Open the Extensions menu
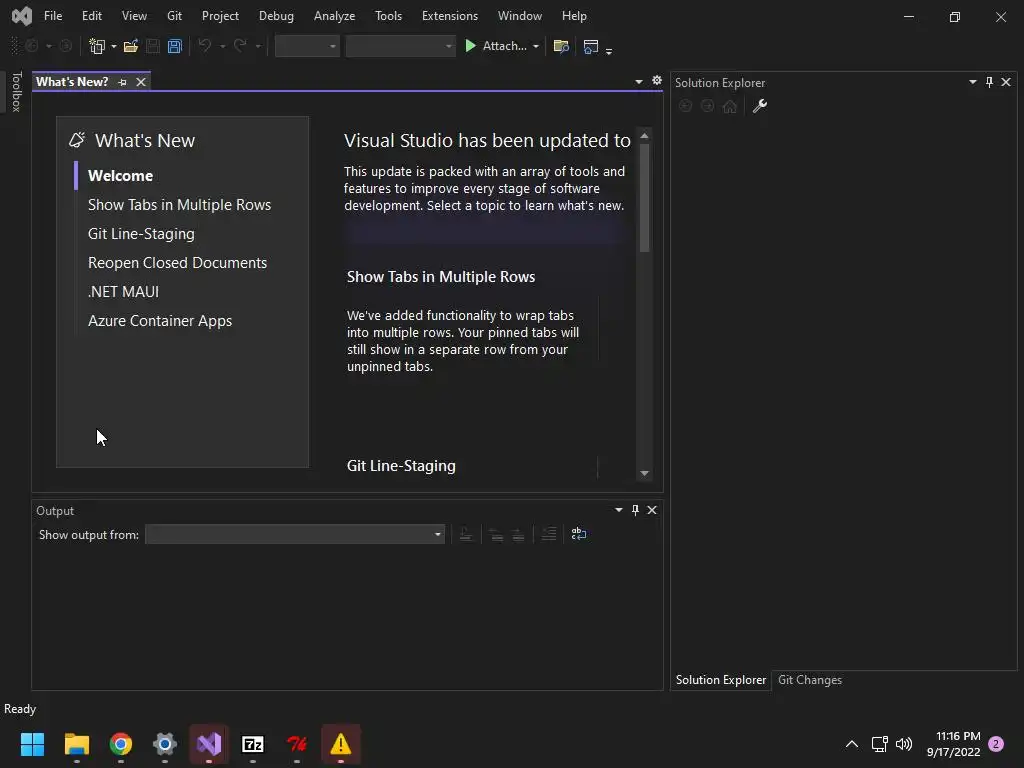 tap(449, 16)
